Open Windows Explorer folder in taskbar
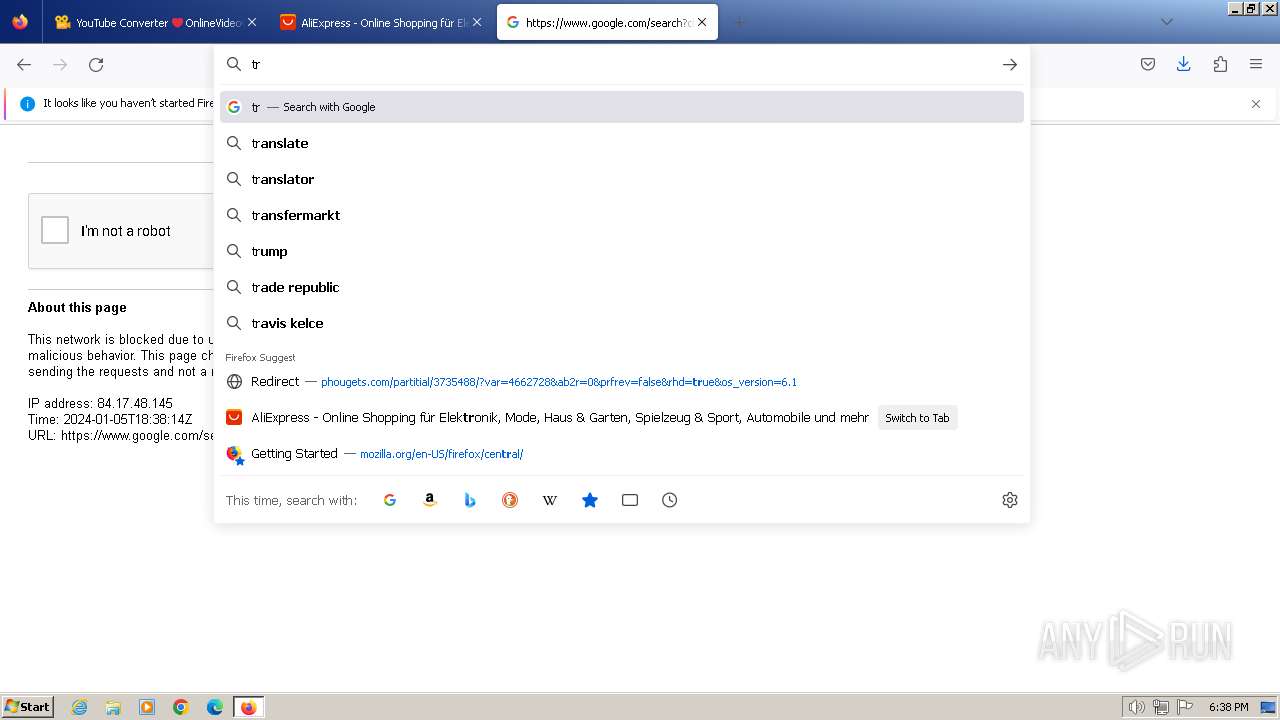Image resolution: width=1280 pixels, height=720 pixels. tap(113, 707)
